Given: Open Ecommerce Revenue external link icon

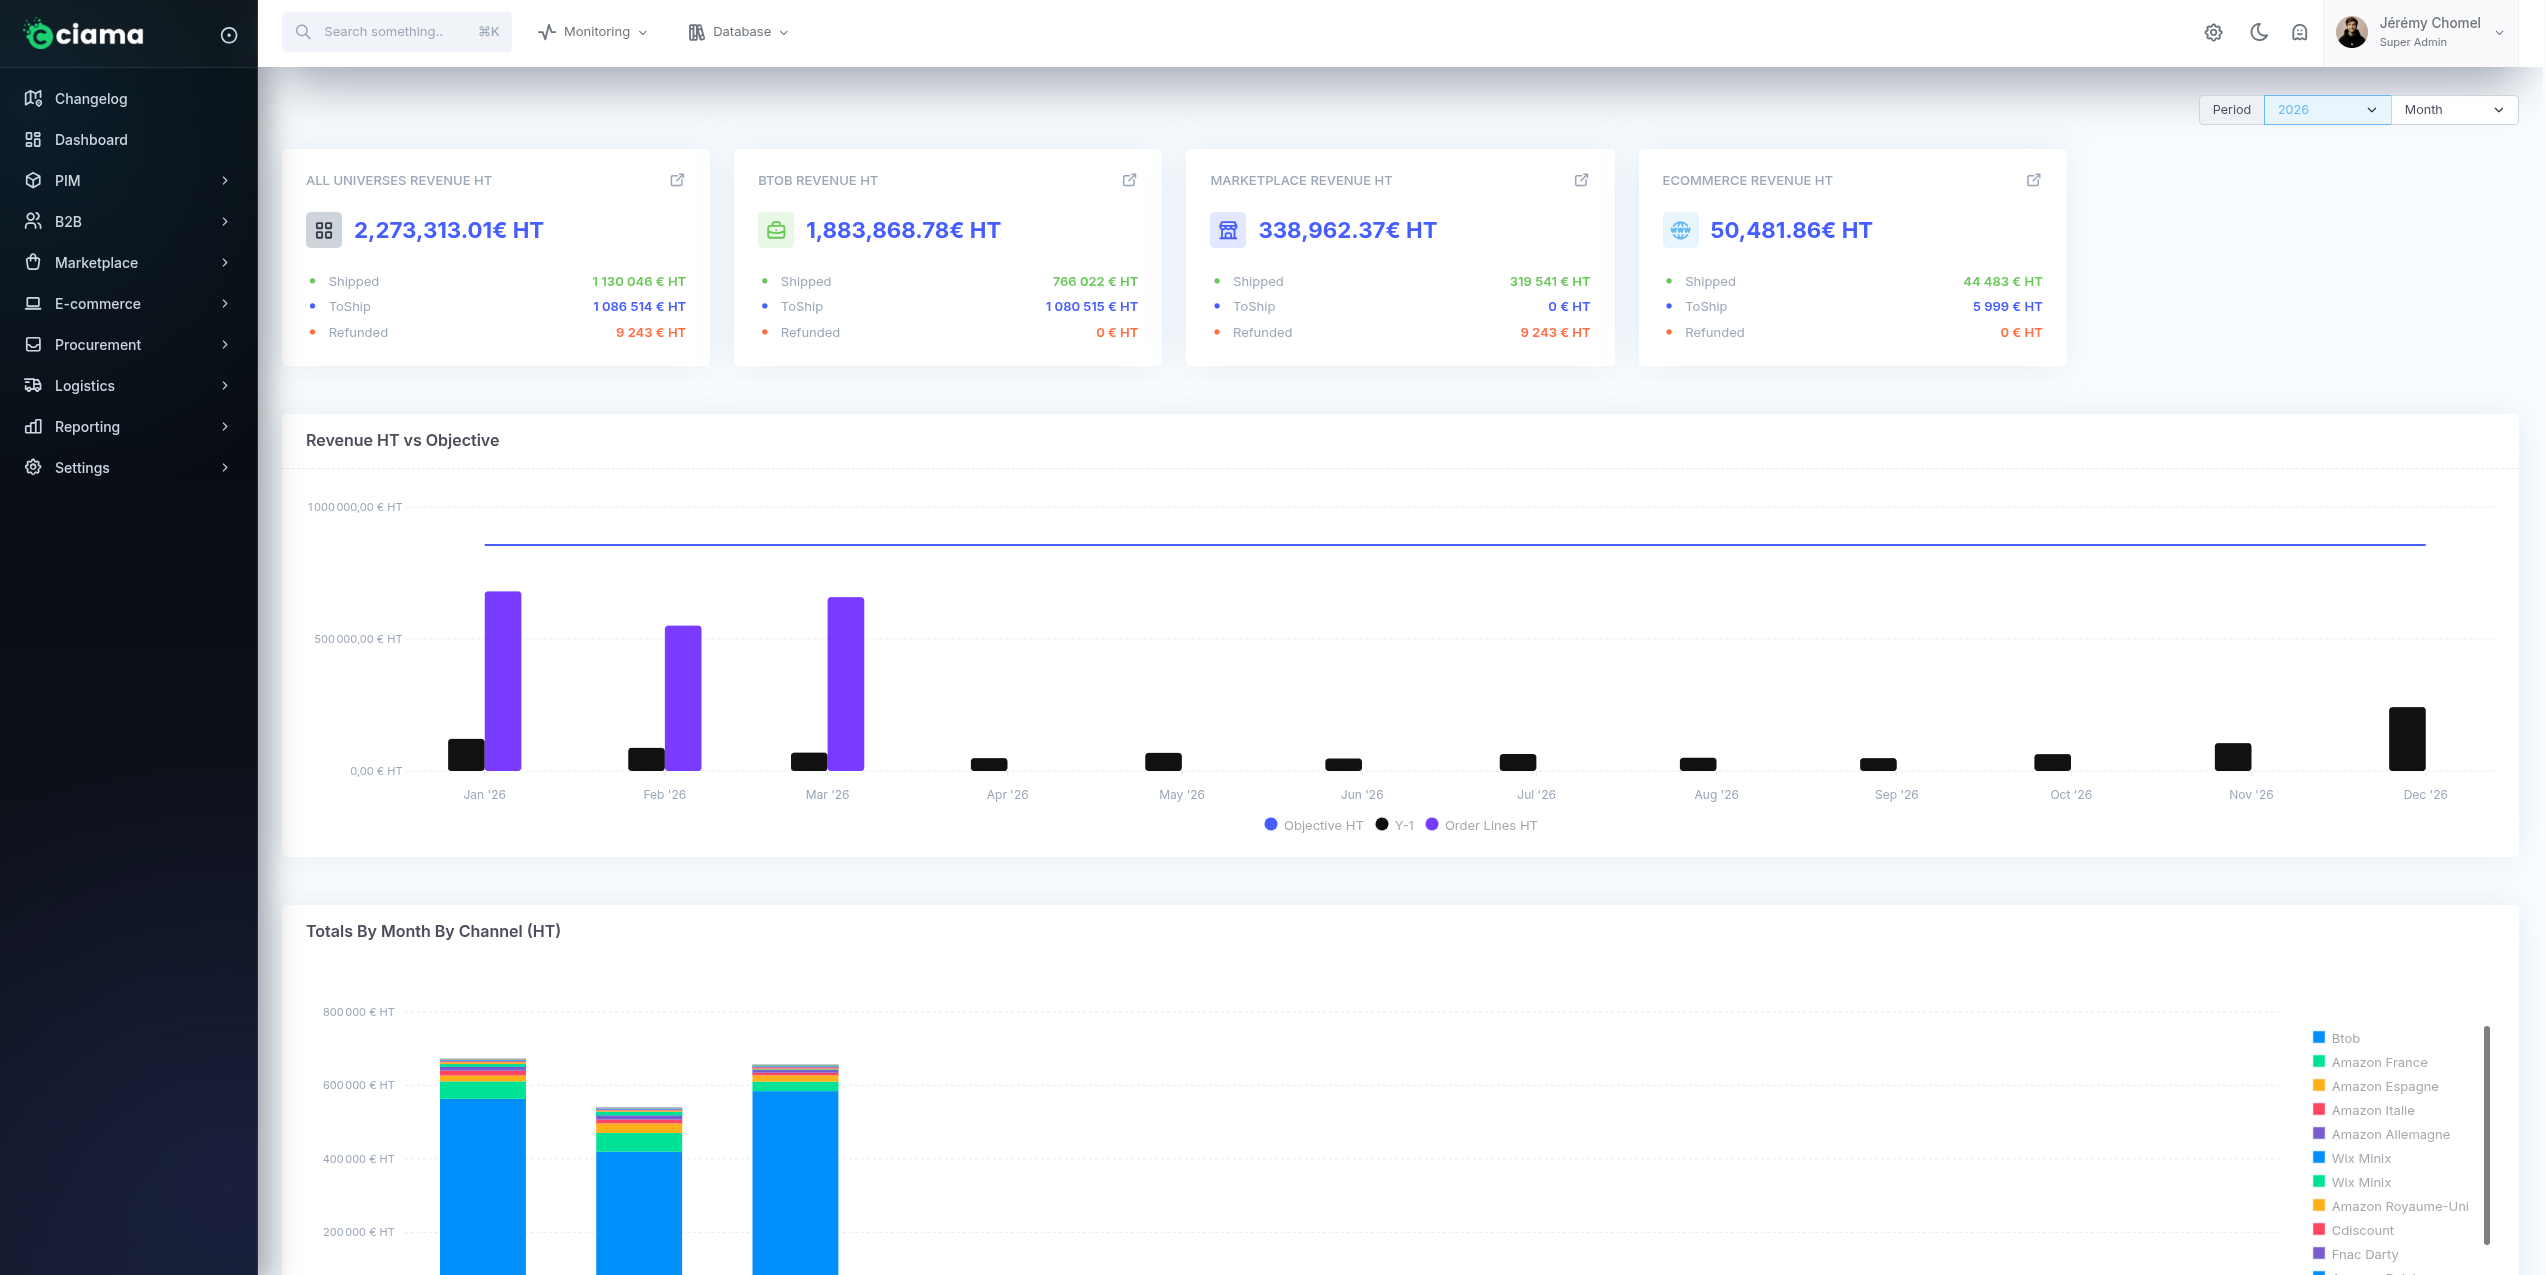Looking at the screenshot, I should [2033, 180].
